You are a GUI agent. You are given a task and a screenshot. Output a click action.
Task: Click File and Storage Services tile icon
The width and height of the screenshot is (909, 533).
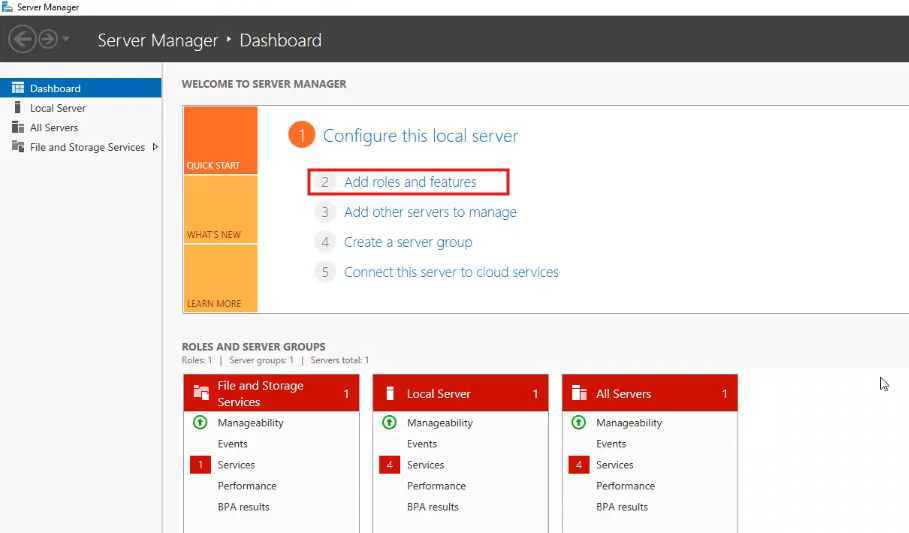(x=201, y=393)
